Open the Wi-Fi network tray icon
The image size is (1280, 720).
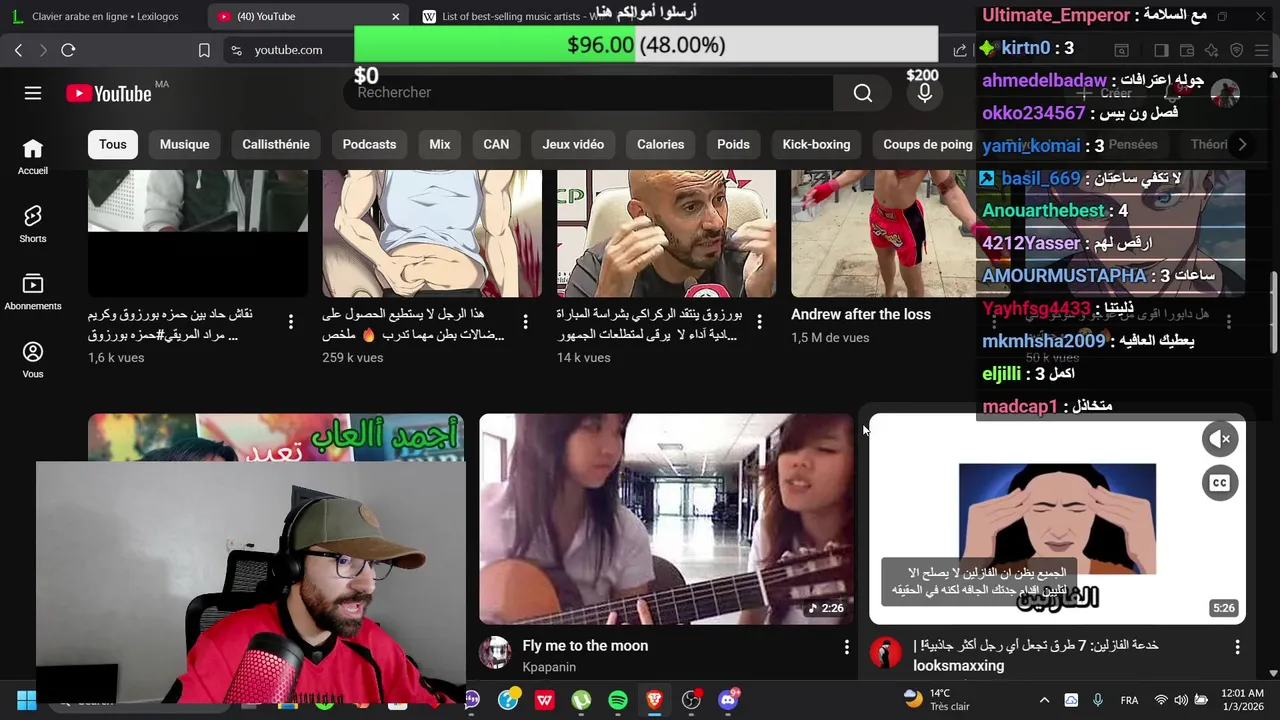pyautogui.click(x=1161, y=700)
